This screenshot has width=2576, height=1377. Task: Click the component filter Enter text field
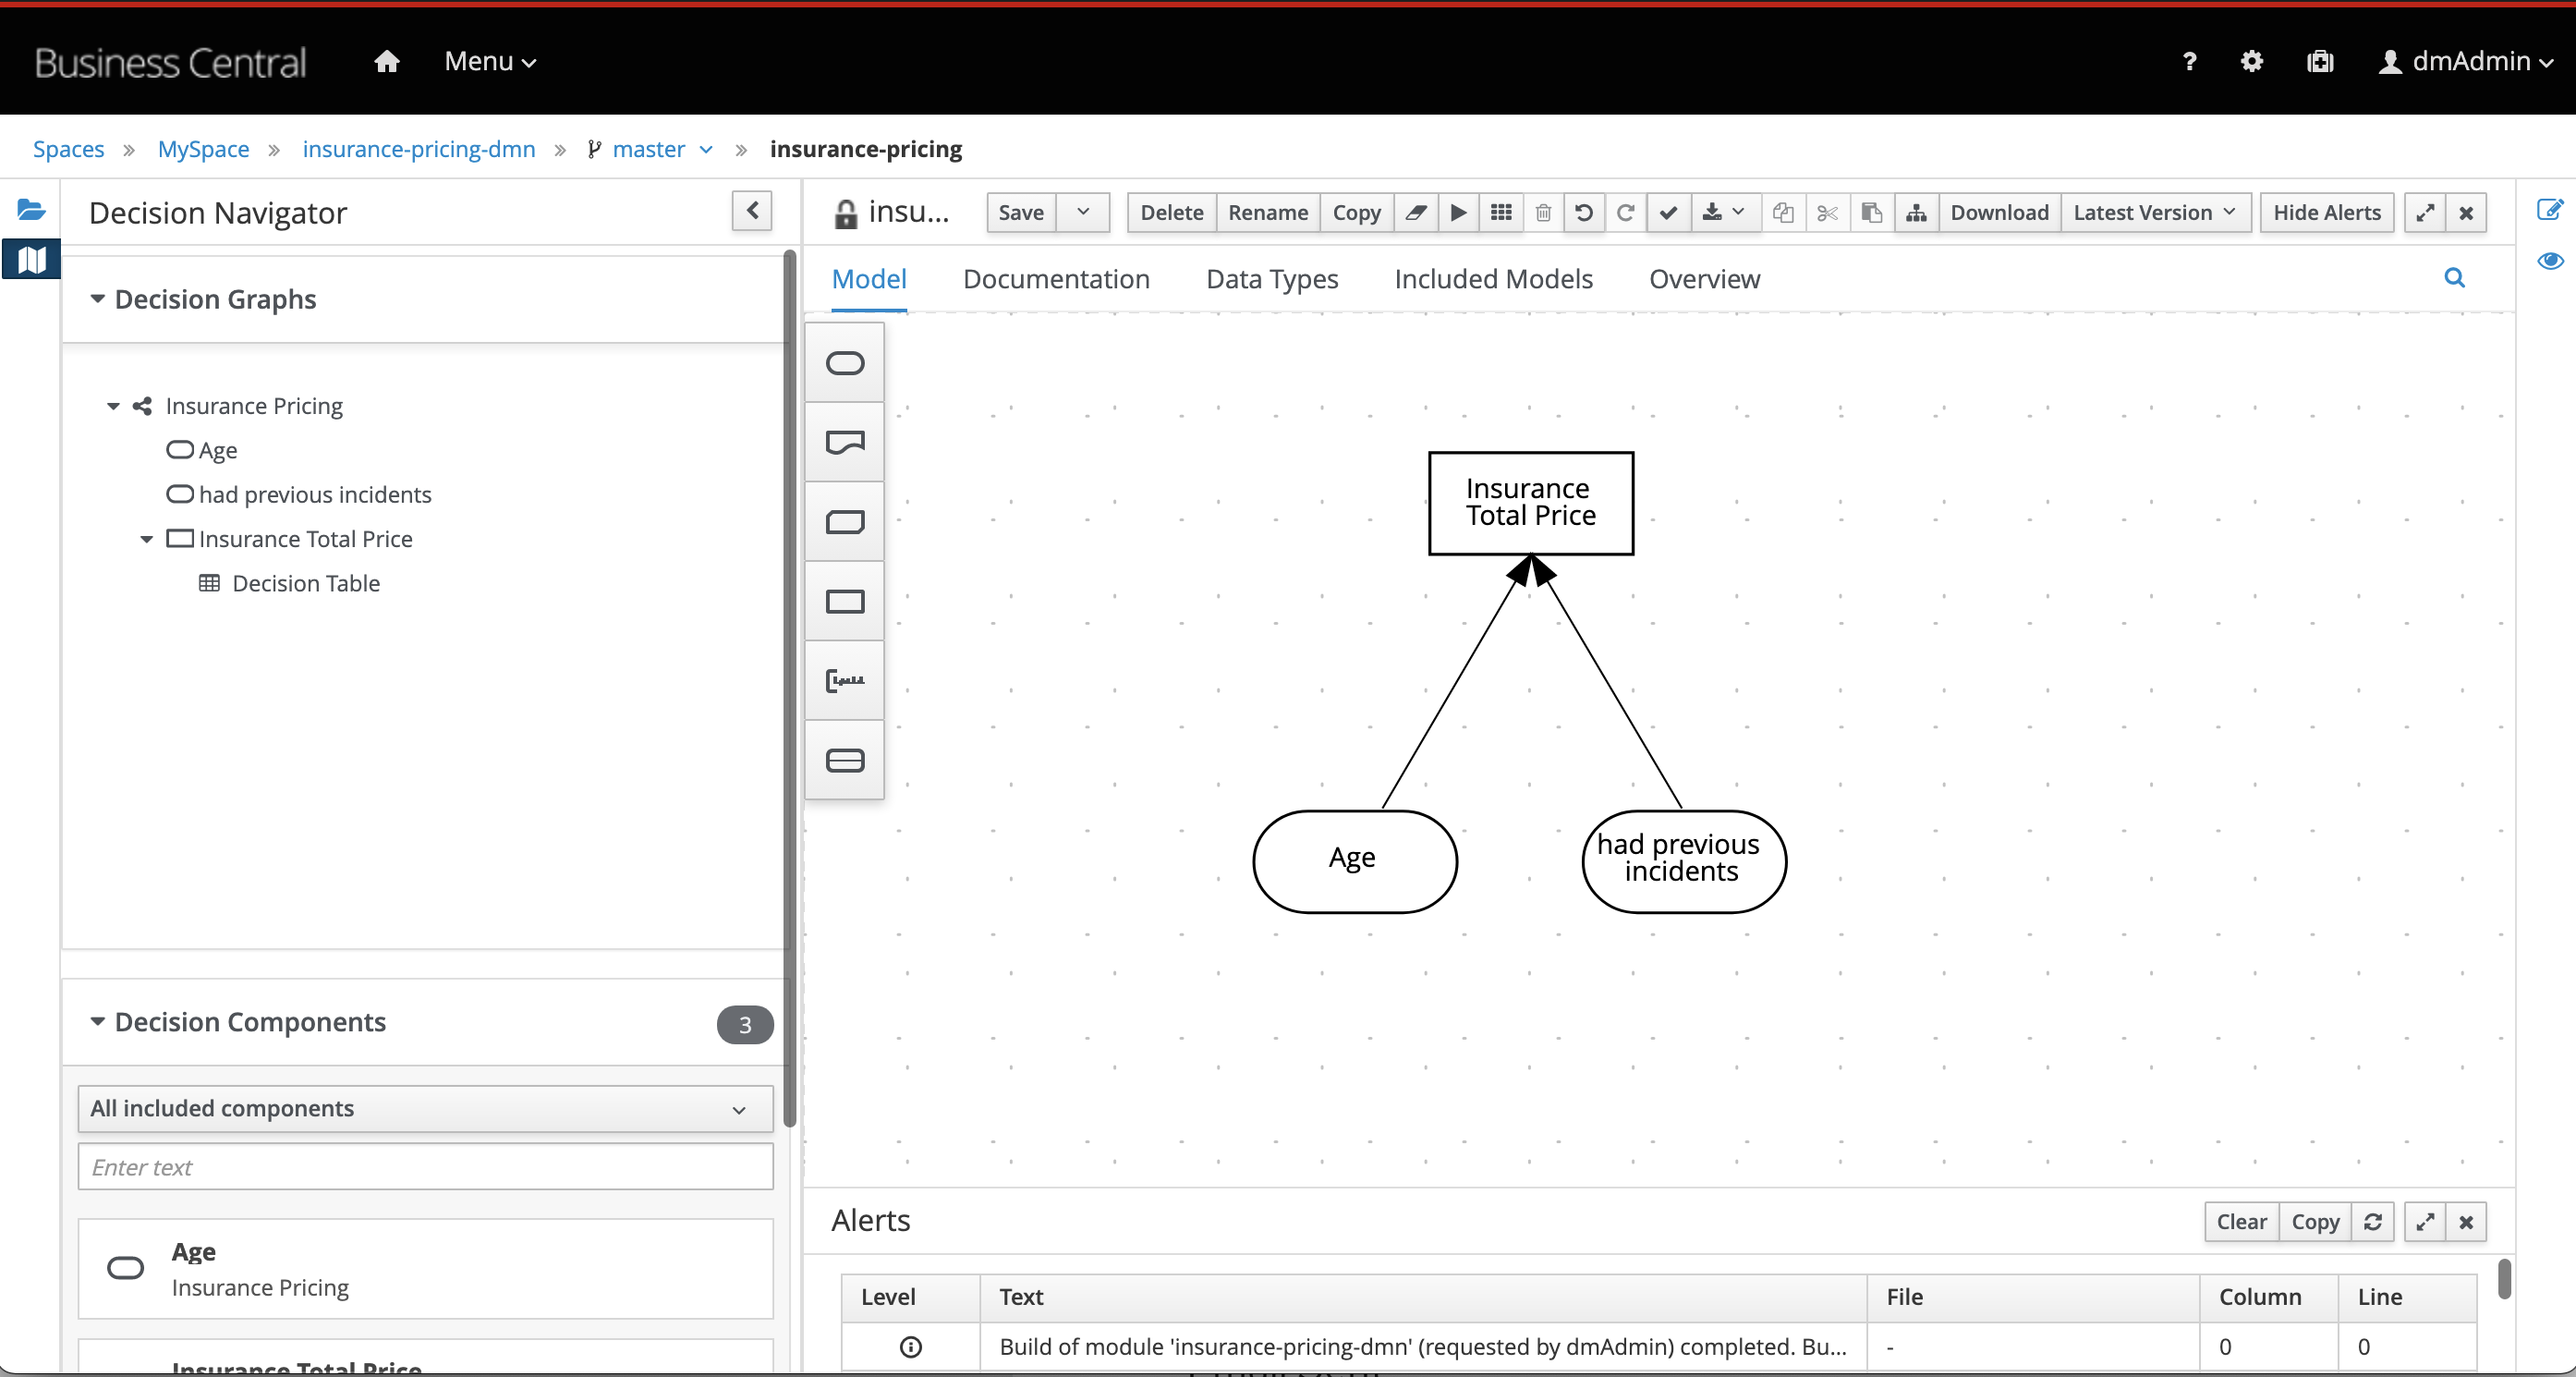tap(425, 1167)
